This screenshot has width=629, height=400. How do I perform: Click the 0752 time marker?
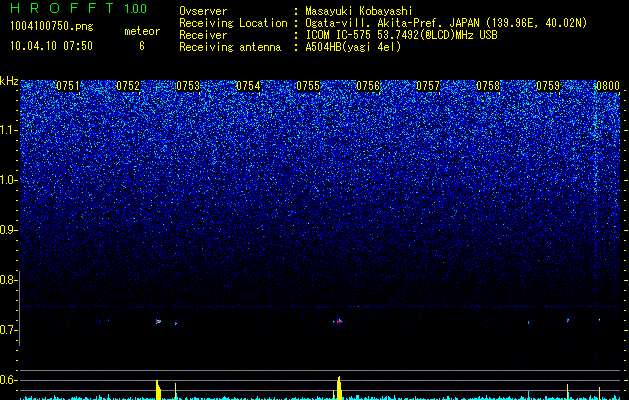point(128,86)
